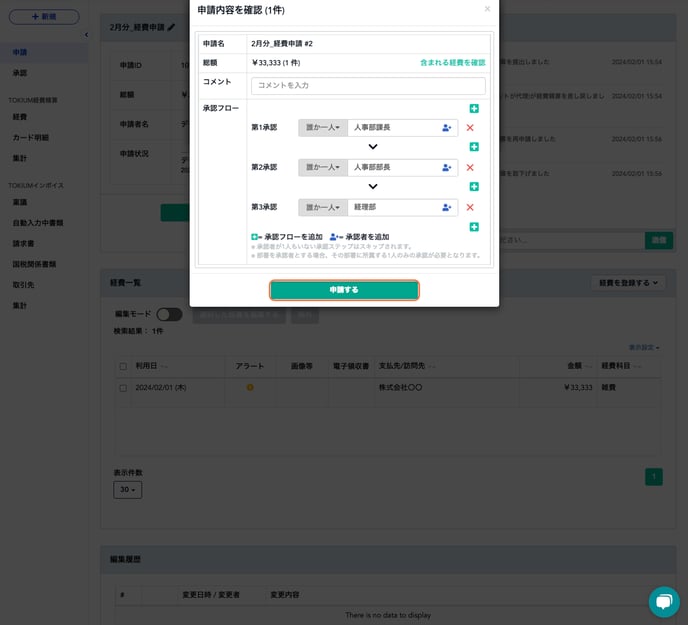688x625 pixels.
Task: Open カード明細 in the sidebar
Action: pyautogui.click(x=31, y=137)
